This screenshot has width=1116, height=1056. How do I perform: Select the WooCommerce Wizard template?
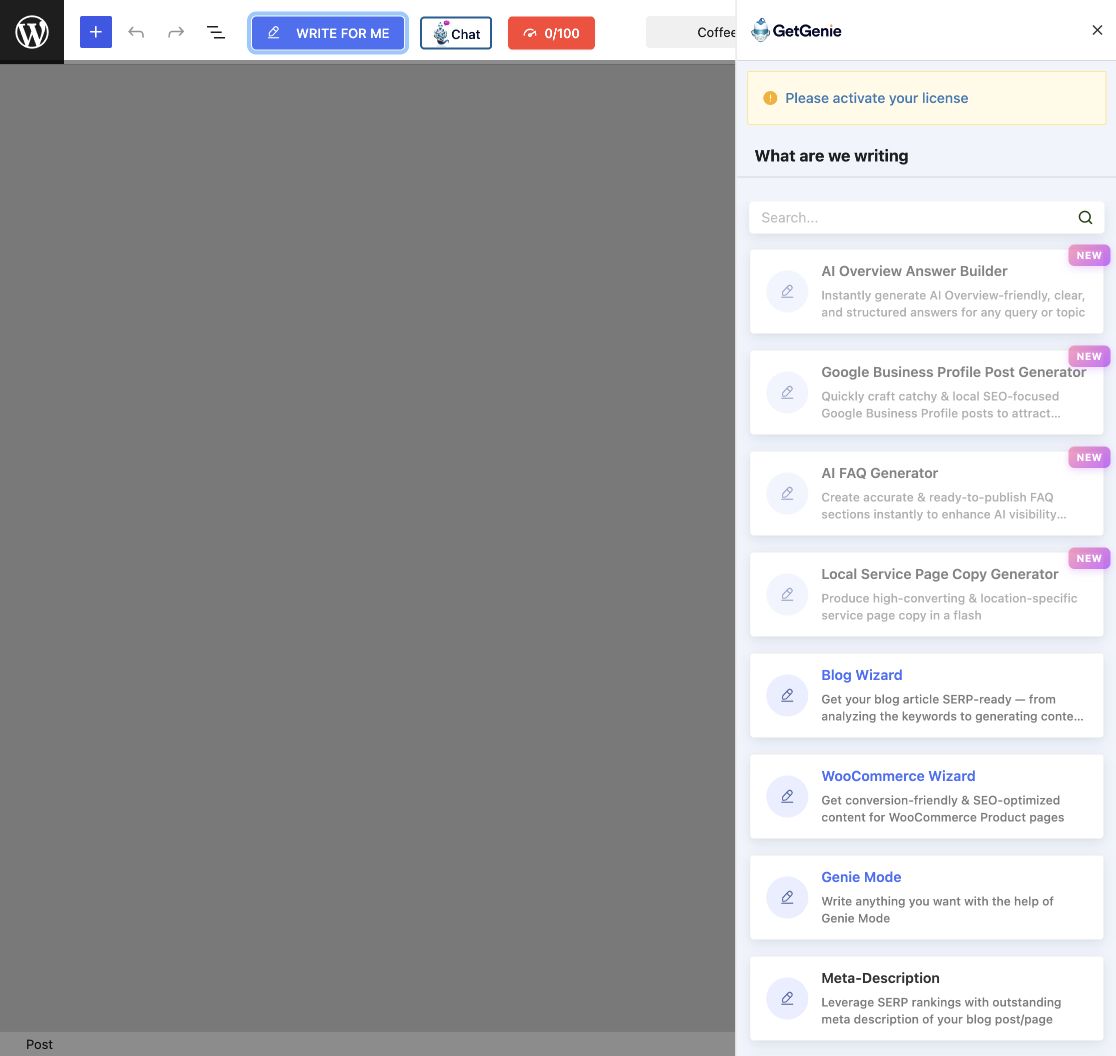(x=927, y=796)
